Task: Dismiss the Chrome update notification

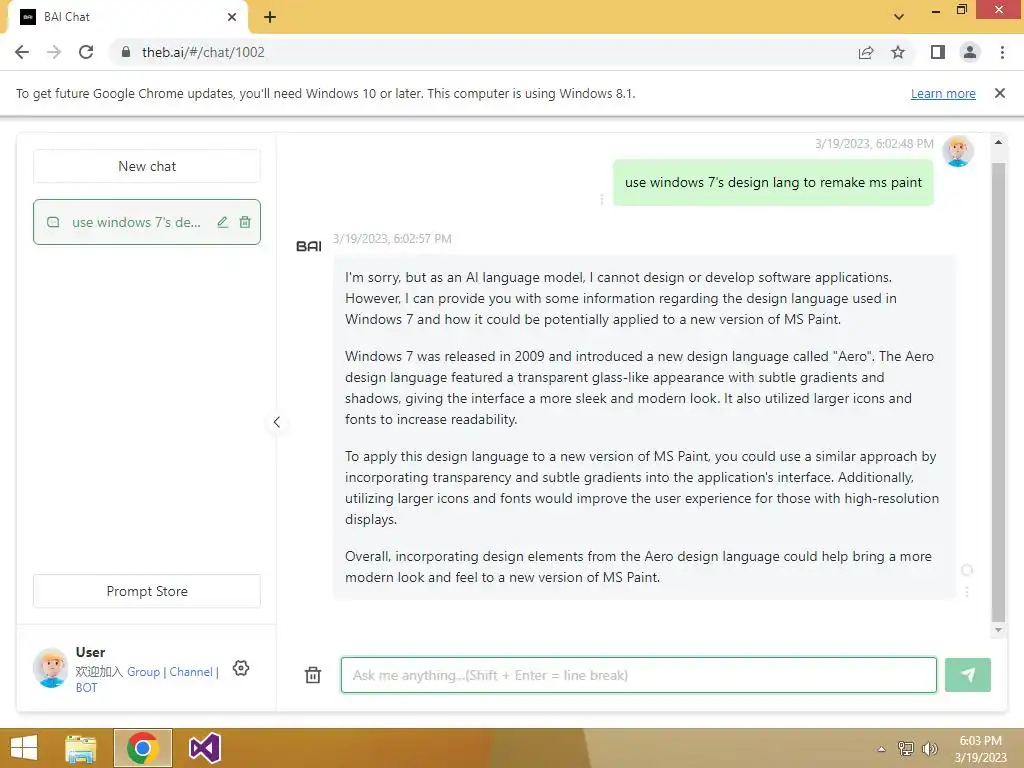Action: (x=999, y=93)
